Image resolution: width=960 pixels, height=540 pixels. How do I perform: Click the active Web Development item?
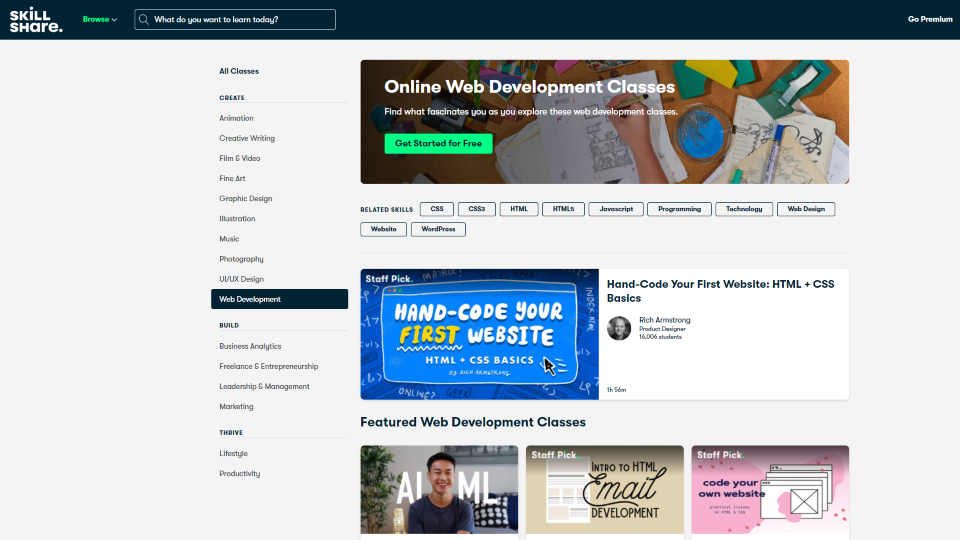click(279, 299)
